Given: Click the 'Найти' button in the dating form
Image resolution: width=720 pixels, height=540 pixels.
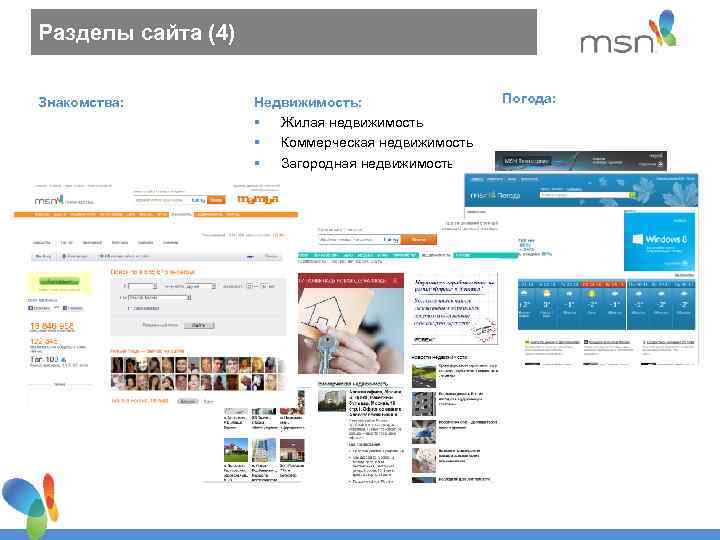Looking at the screenshot, I should pos(199,325).
